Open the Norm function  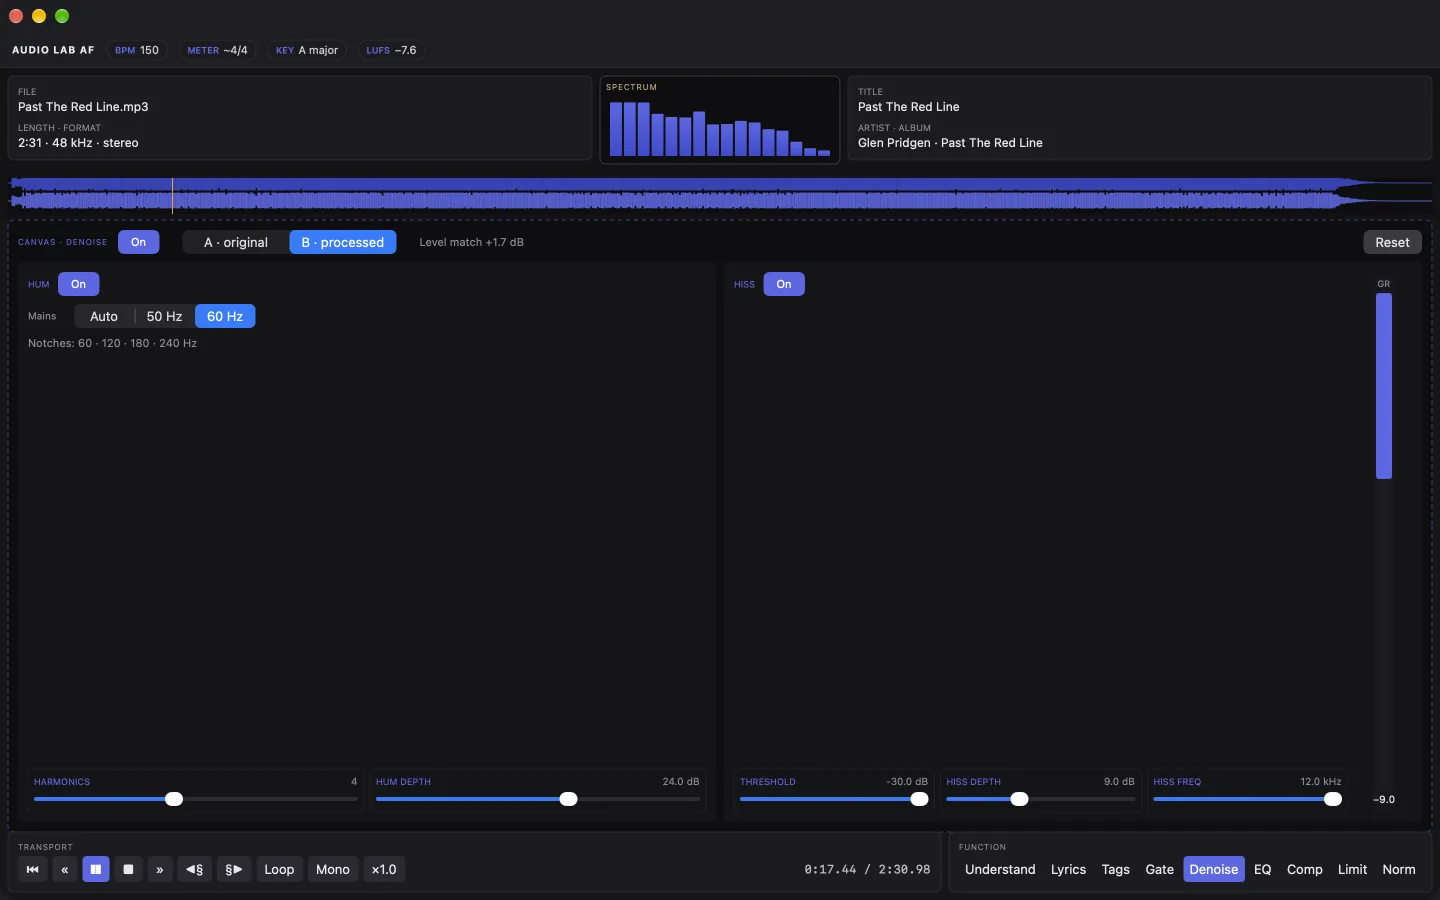(x=1399, y=869)
